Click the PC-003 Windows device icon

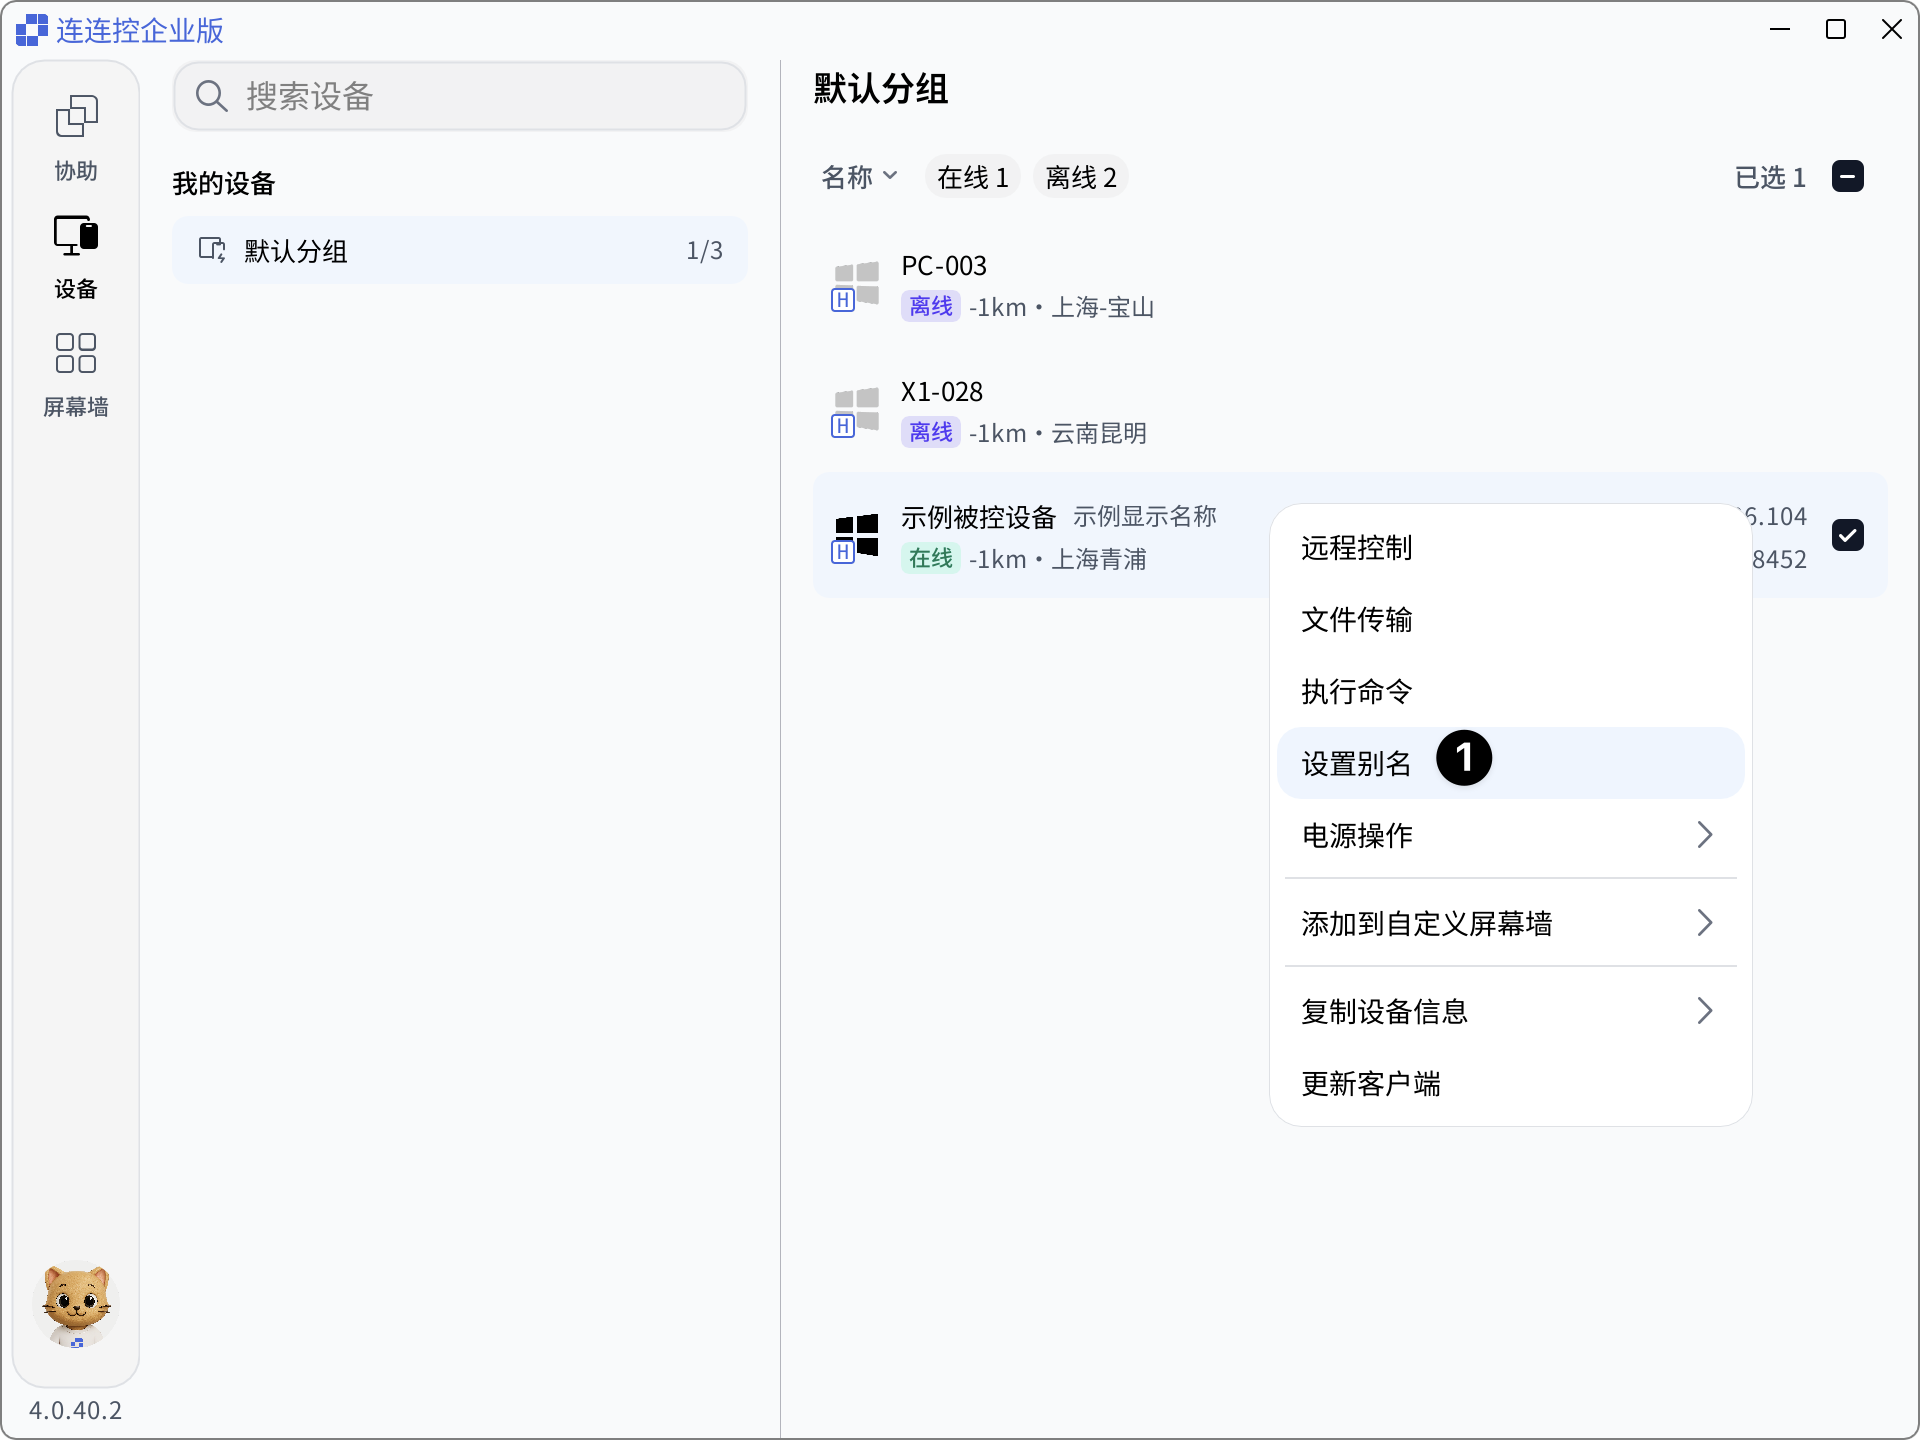tap(855, 287)
